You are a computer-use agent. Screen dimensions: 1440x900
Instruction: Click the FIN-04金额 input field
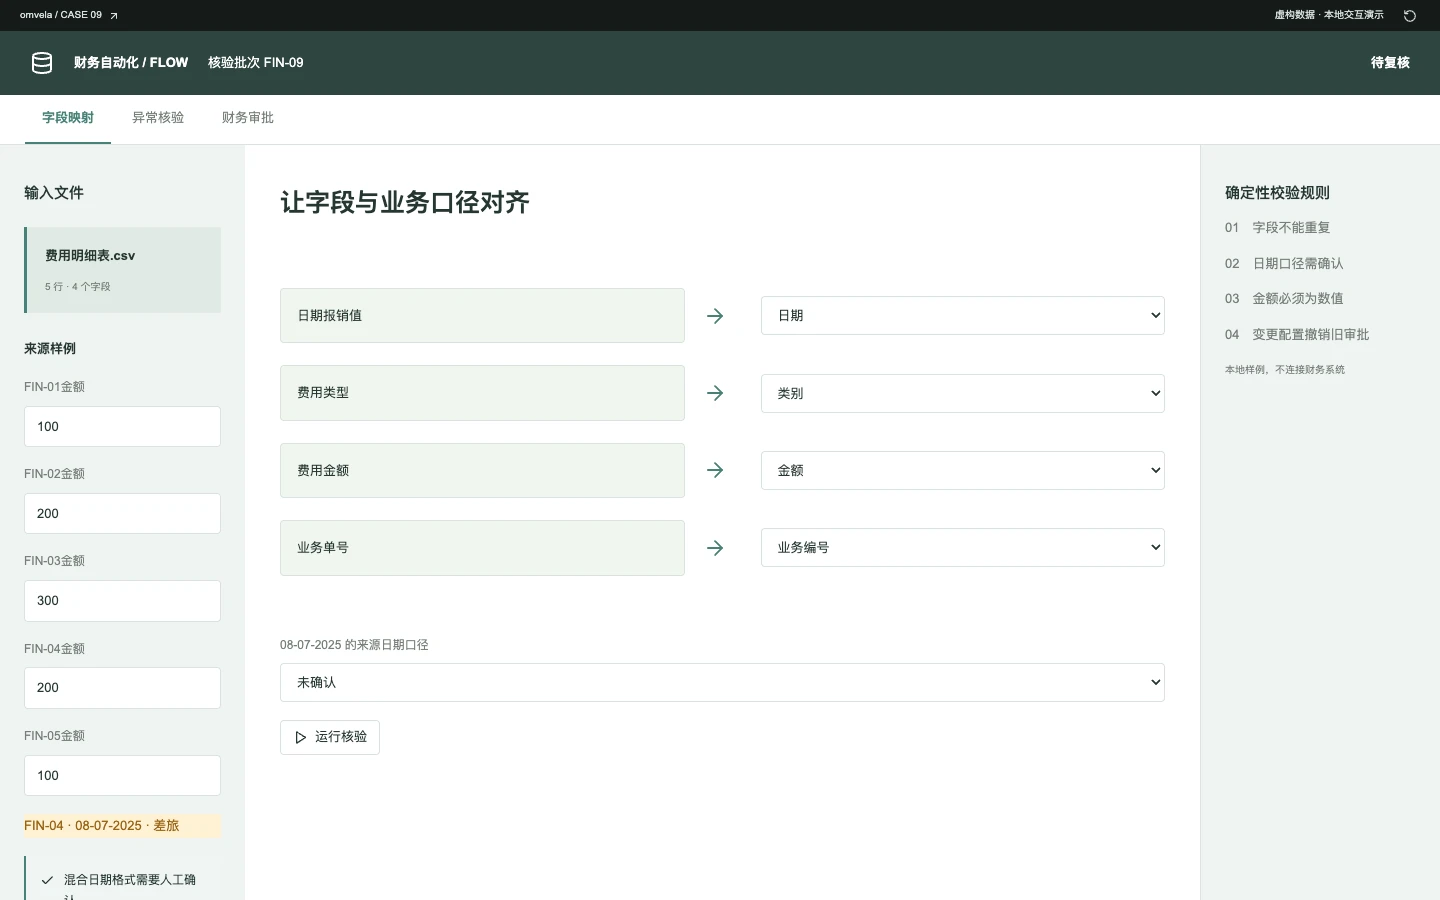pyautogui.click(x=122, y=688)
